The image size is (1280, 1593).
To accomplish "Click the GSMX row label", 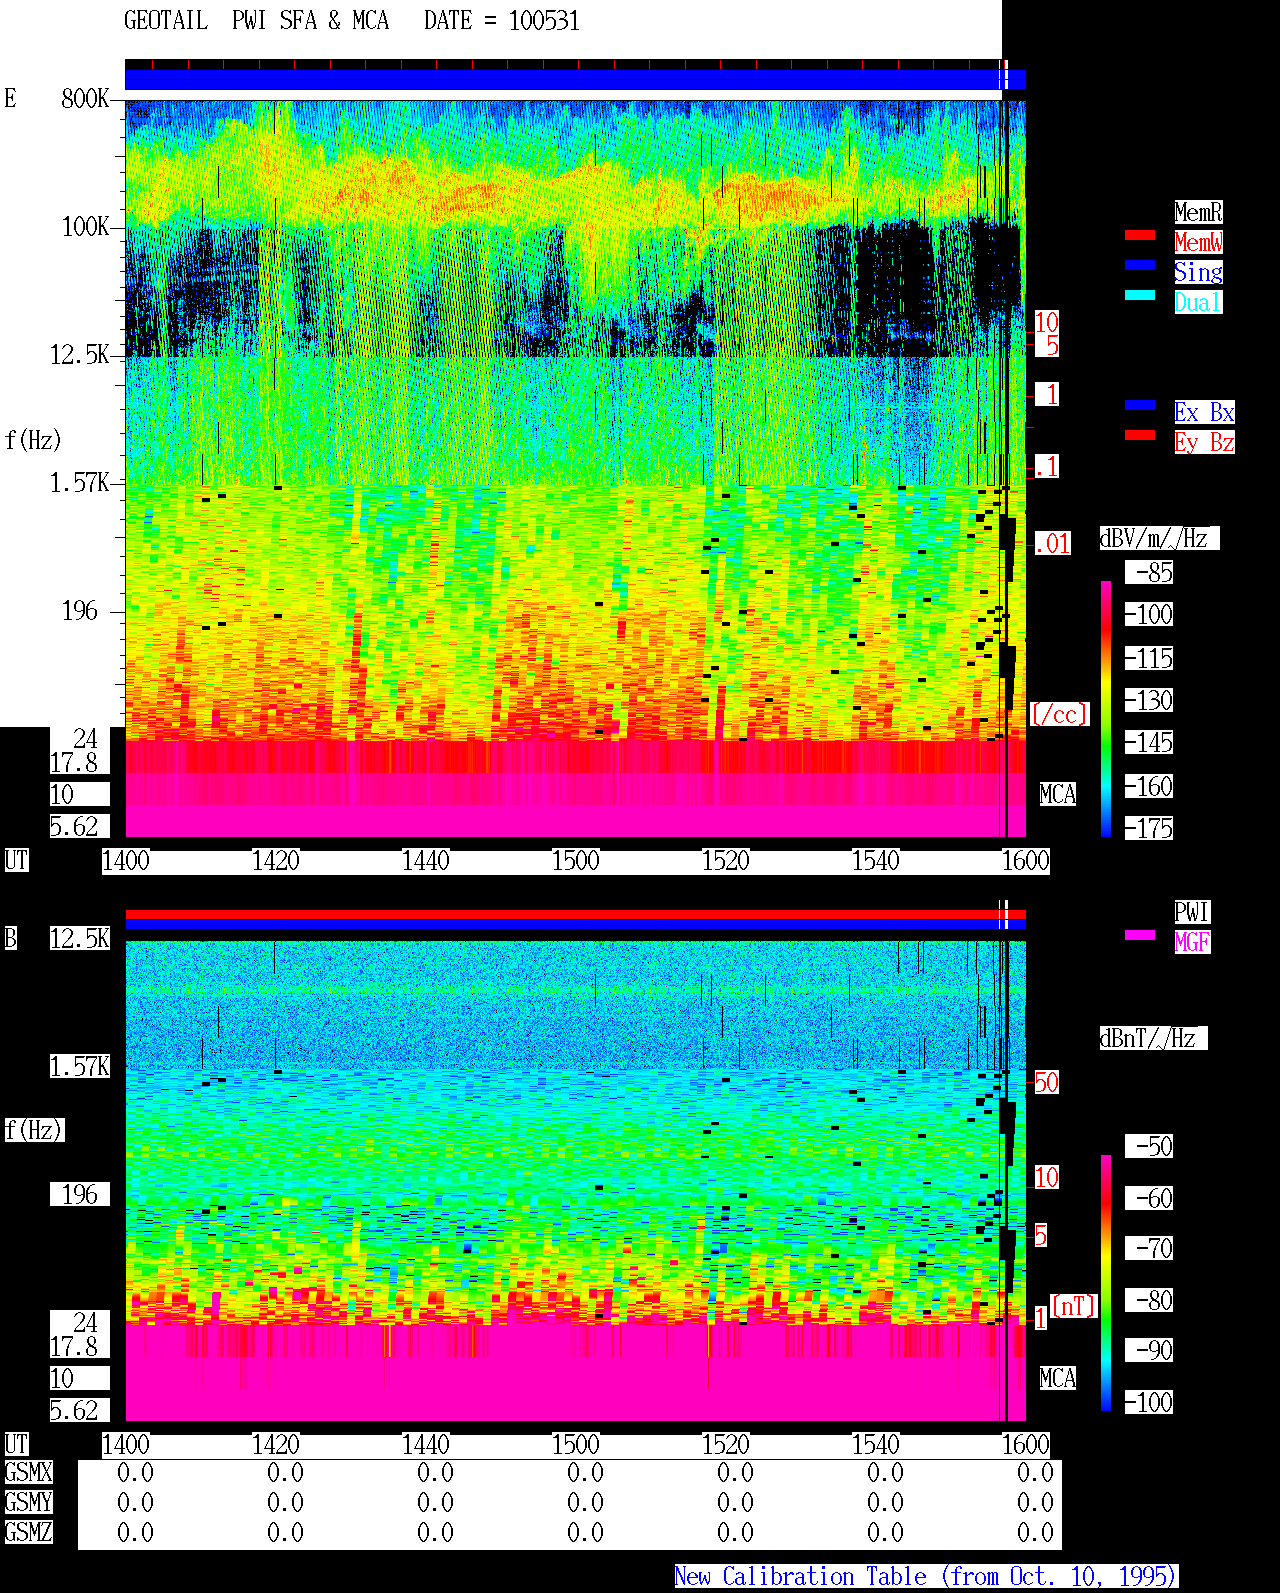I will point(29,1472).
